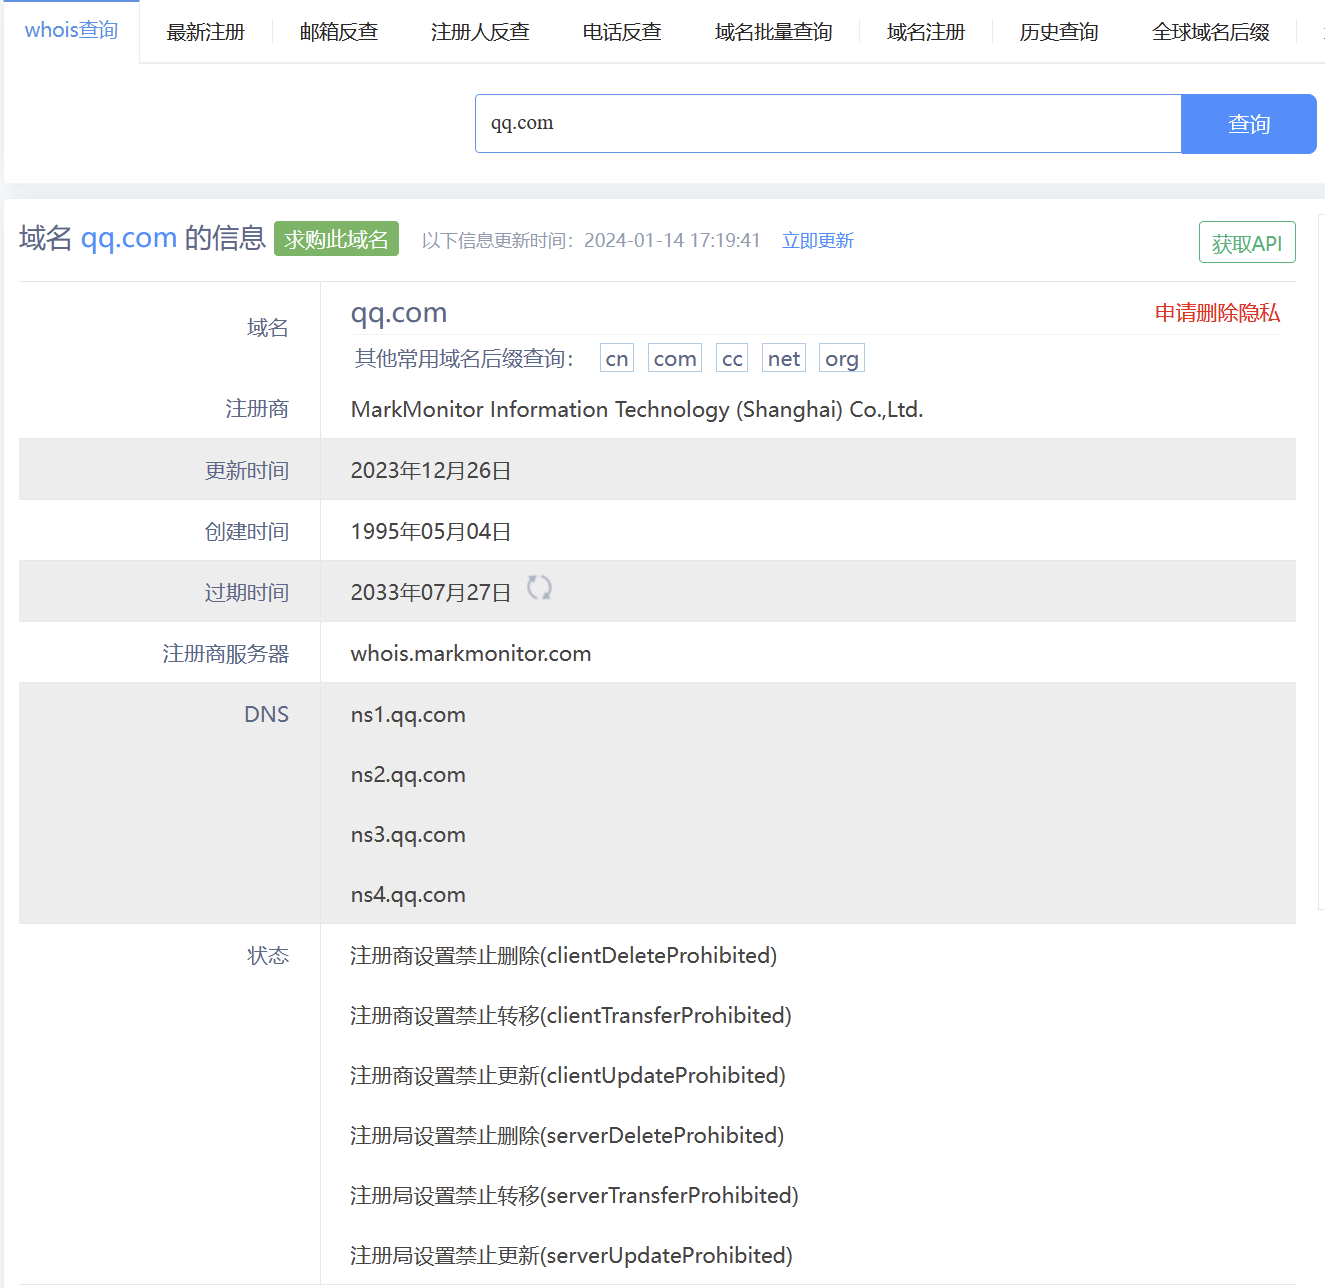Click the 状态 row label
The height and width of the screenshot is (1288, 1325).
coord(268,956)
